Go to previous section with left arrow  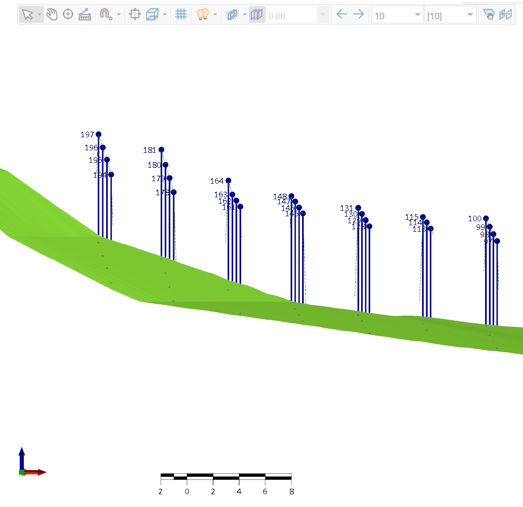(x=342, y=14)
